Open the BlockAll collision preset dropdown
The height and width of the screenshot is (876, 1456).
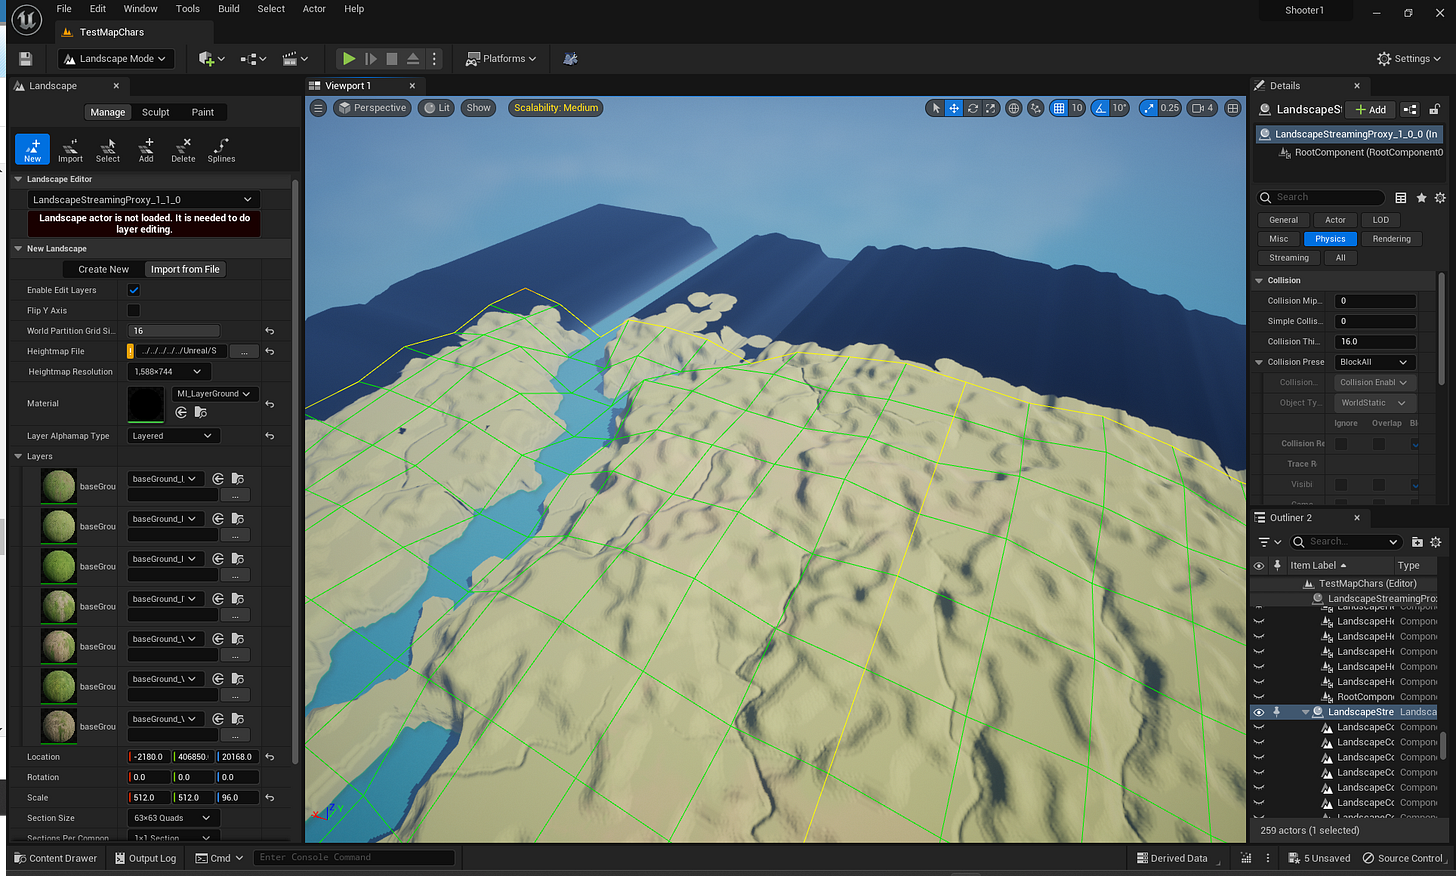pyautogui.click(x=1374, y=361)
